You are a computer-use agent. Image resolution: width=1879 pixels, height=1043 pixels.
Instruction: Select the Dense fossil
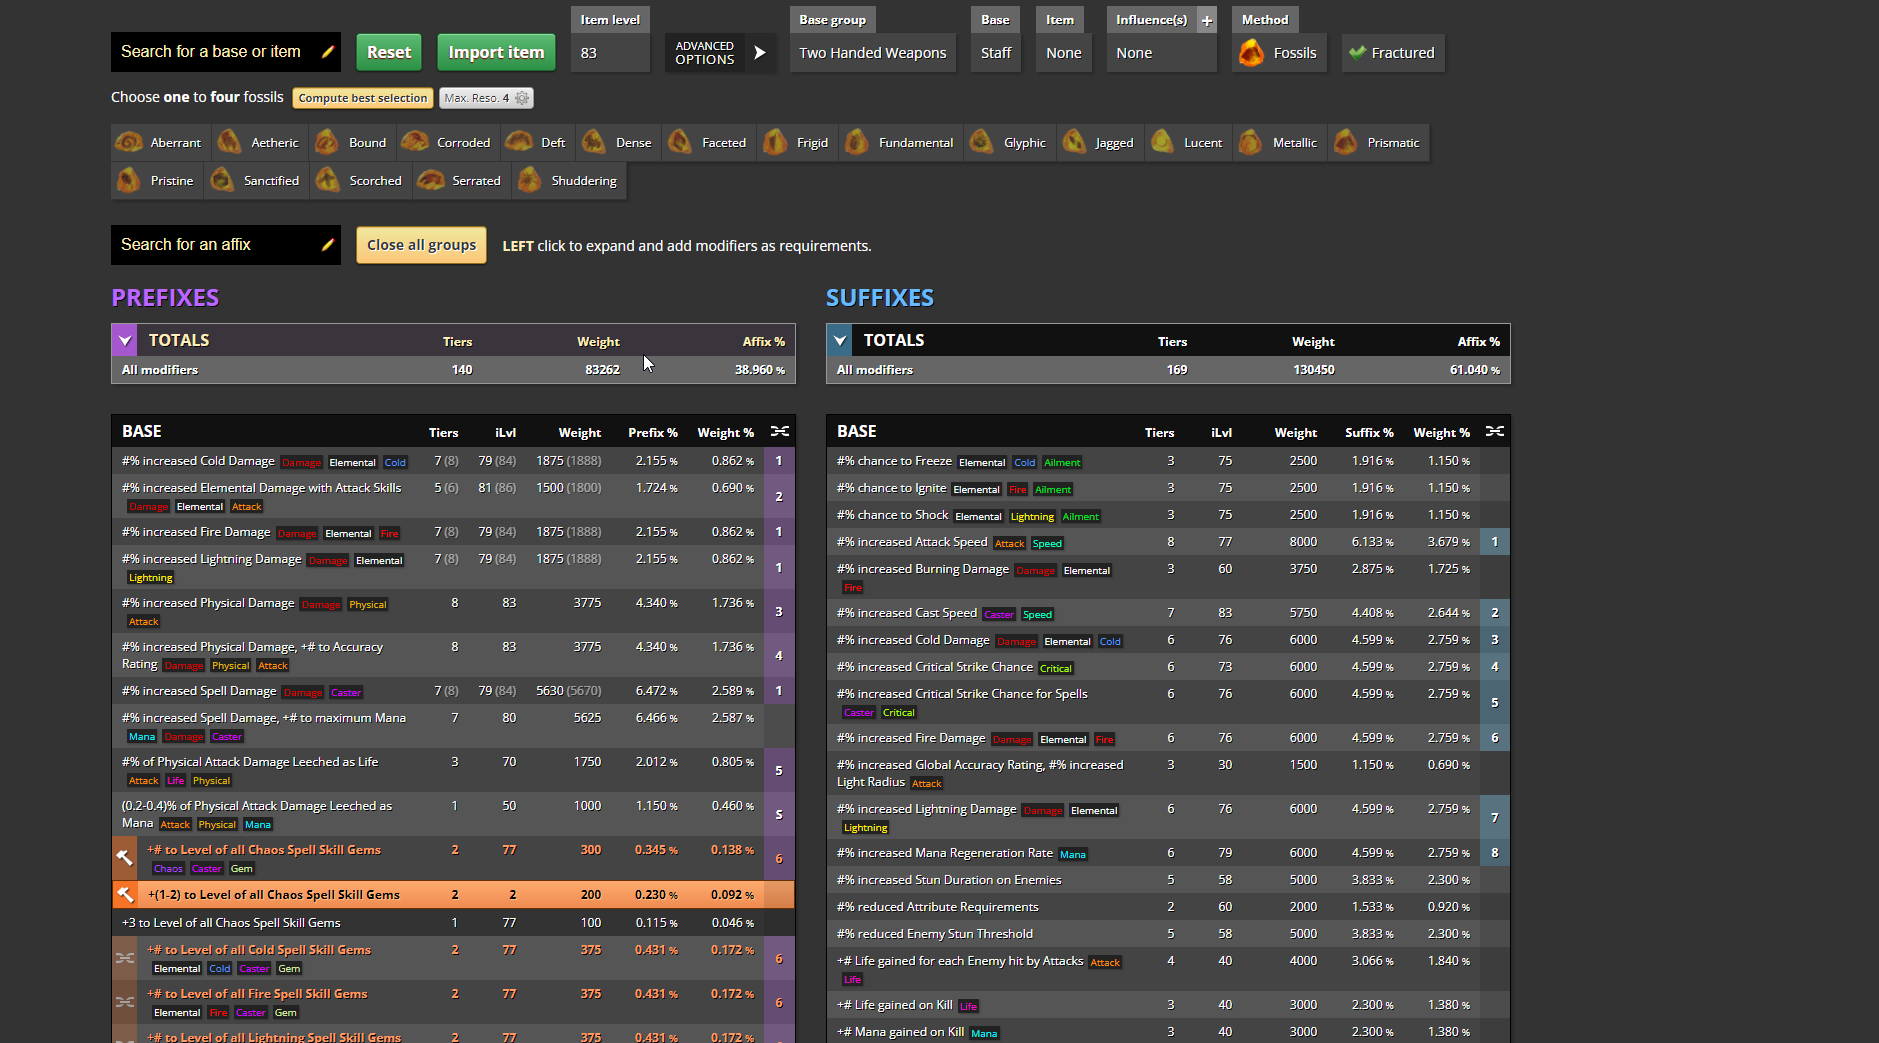pos(618,143)
